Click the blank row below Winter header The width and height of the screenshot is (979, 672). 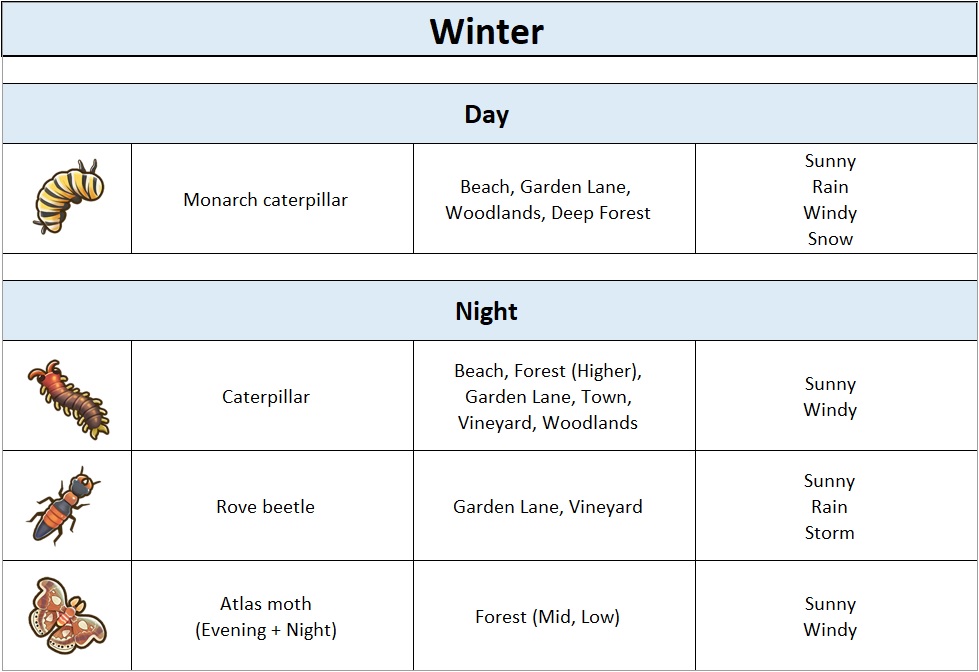point(487,70)
